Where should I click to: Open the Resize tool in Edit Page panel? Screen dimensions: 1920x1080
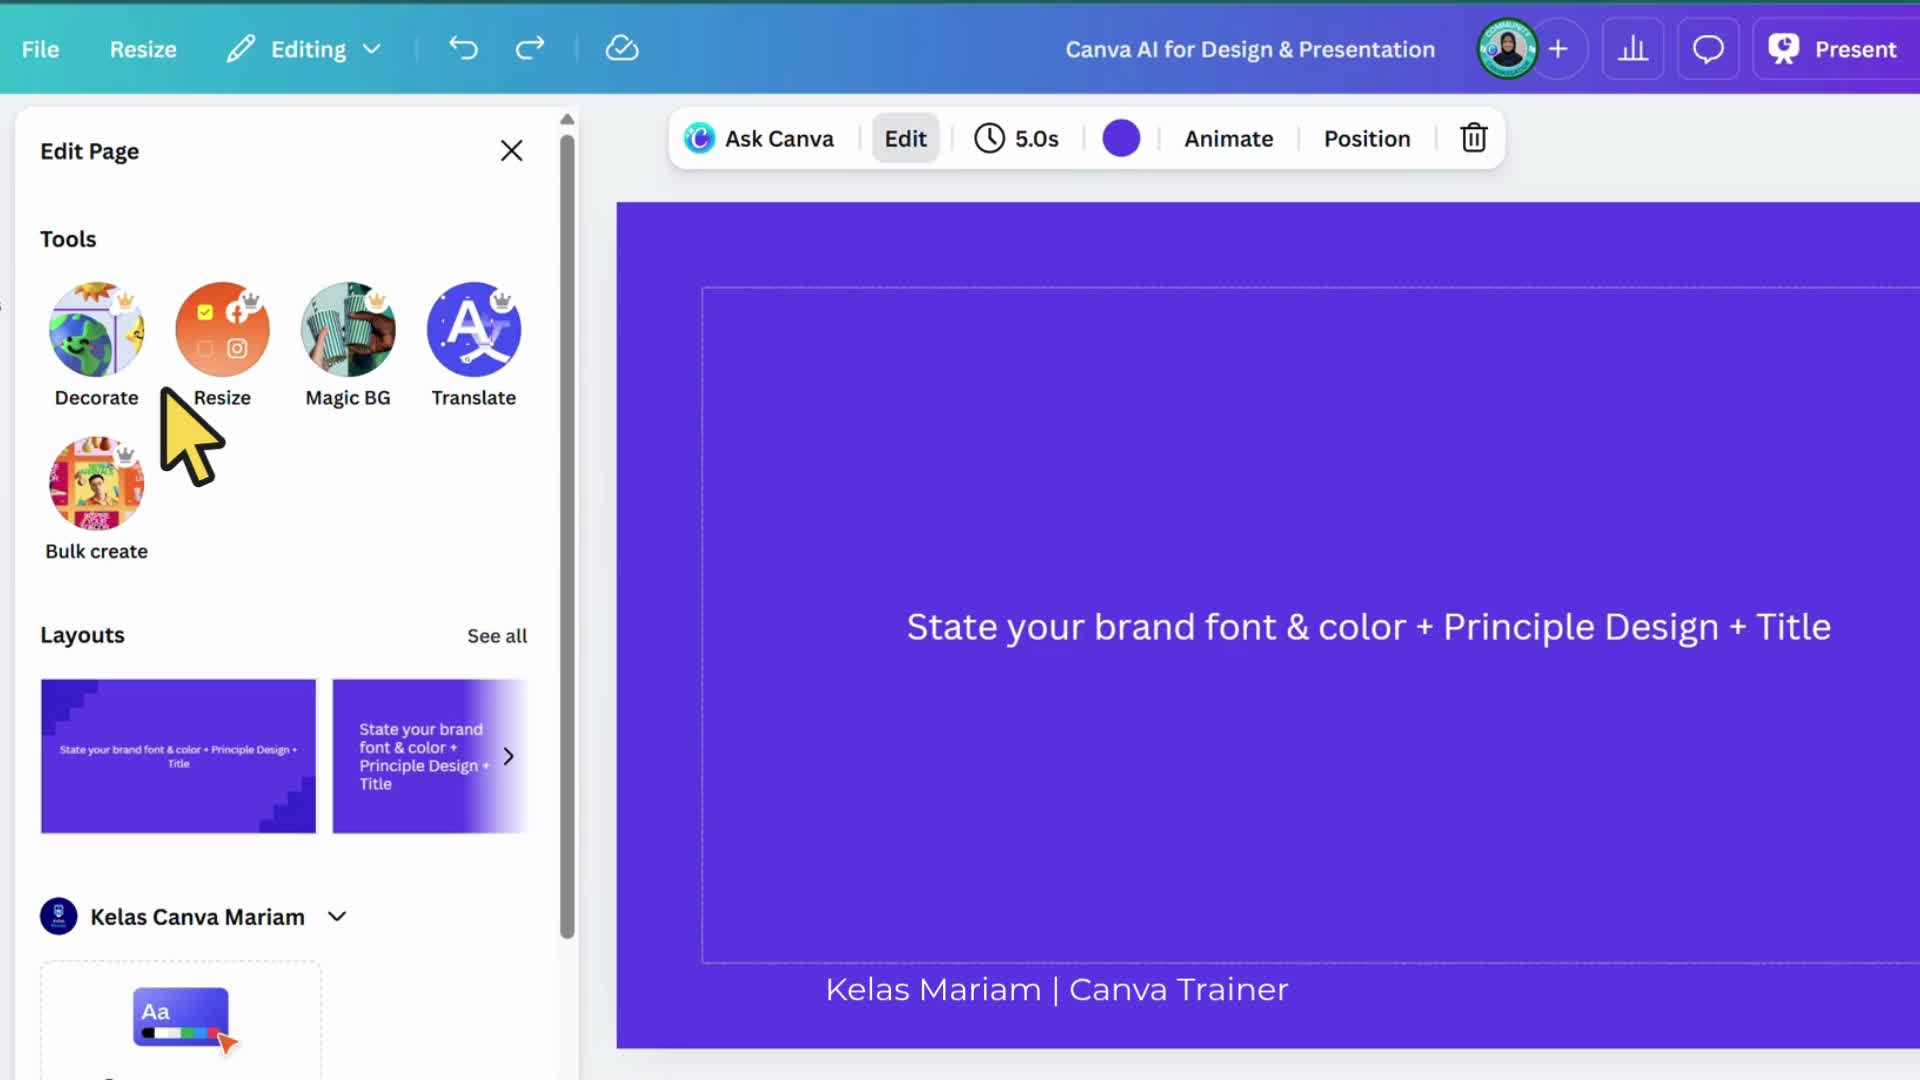coord(222,345)
